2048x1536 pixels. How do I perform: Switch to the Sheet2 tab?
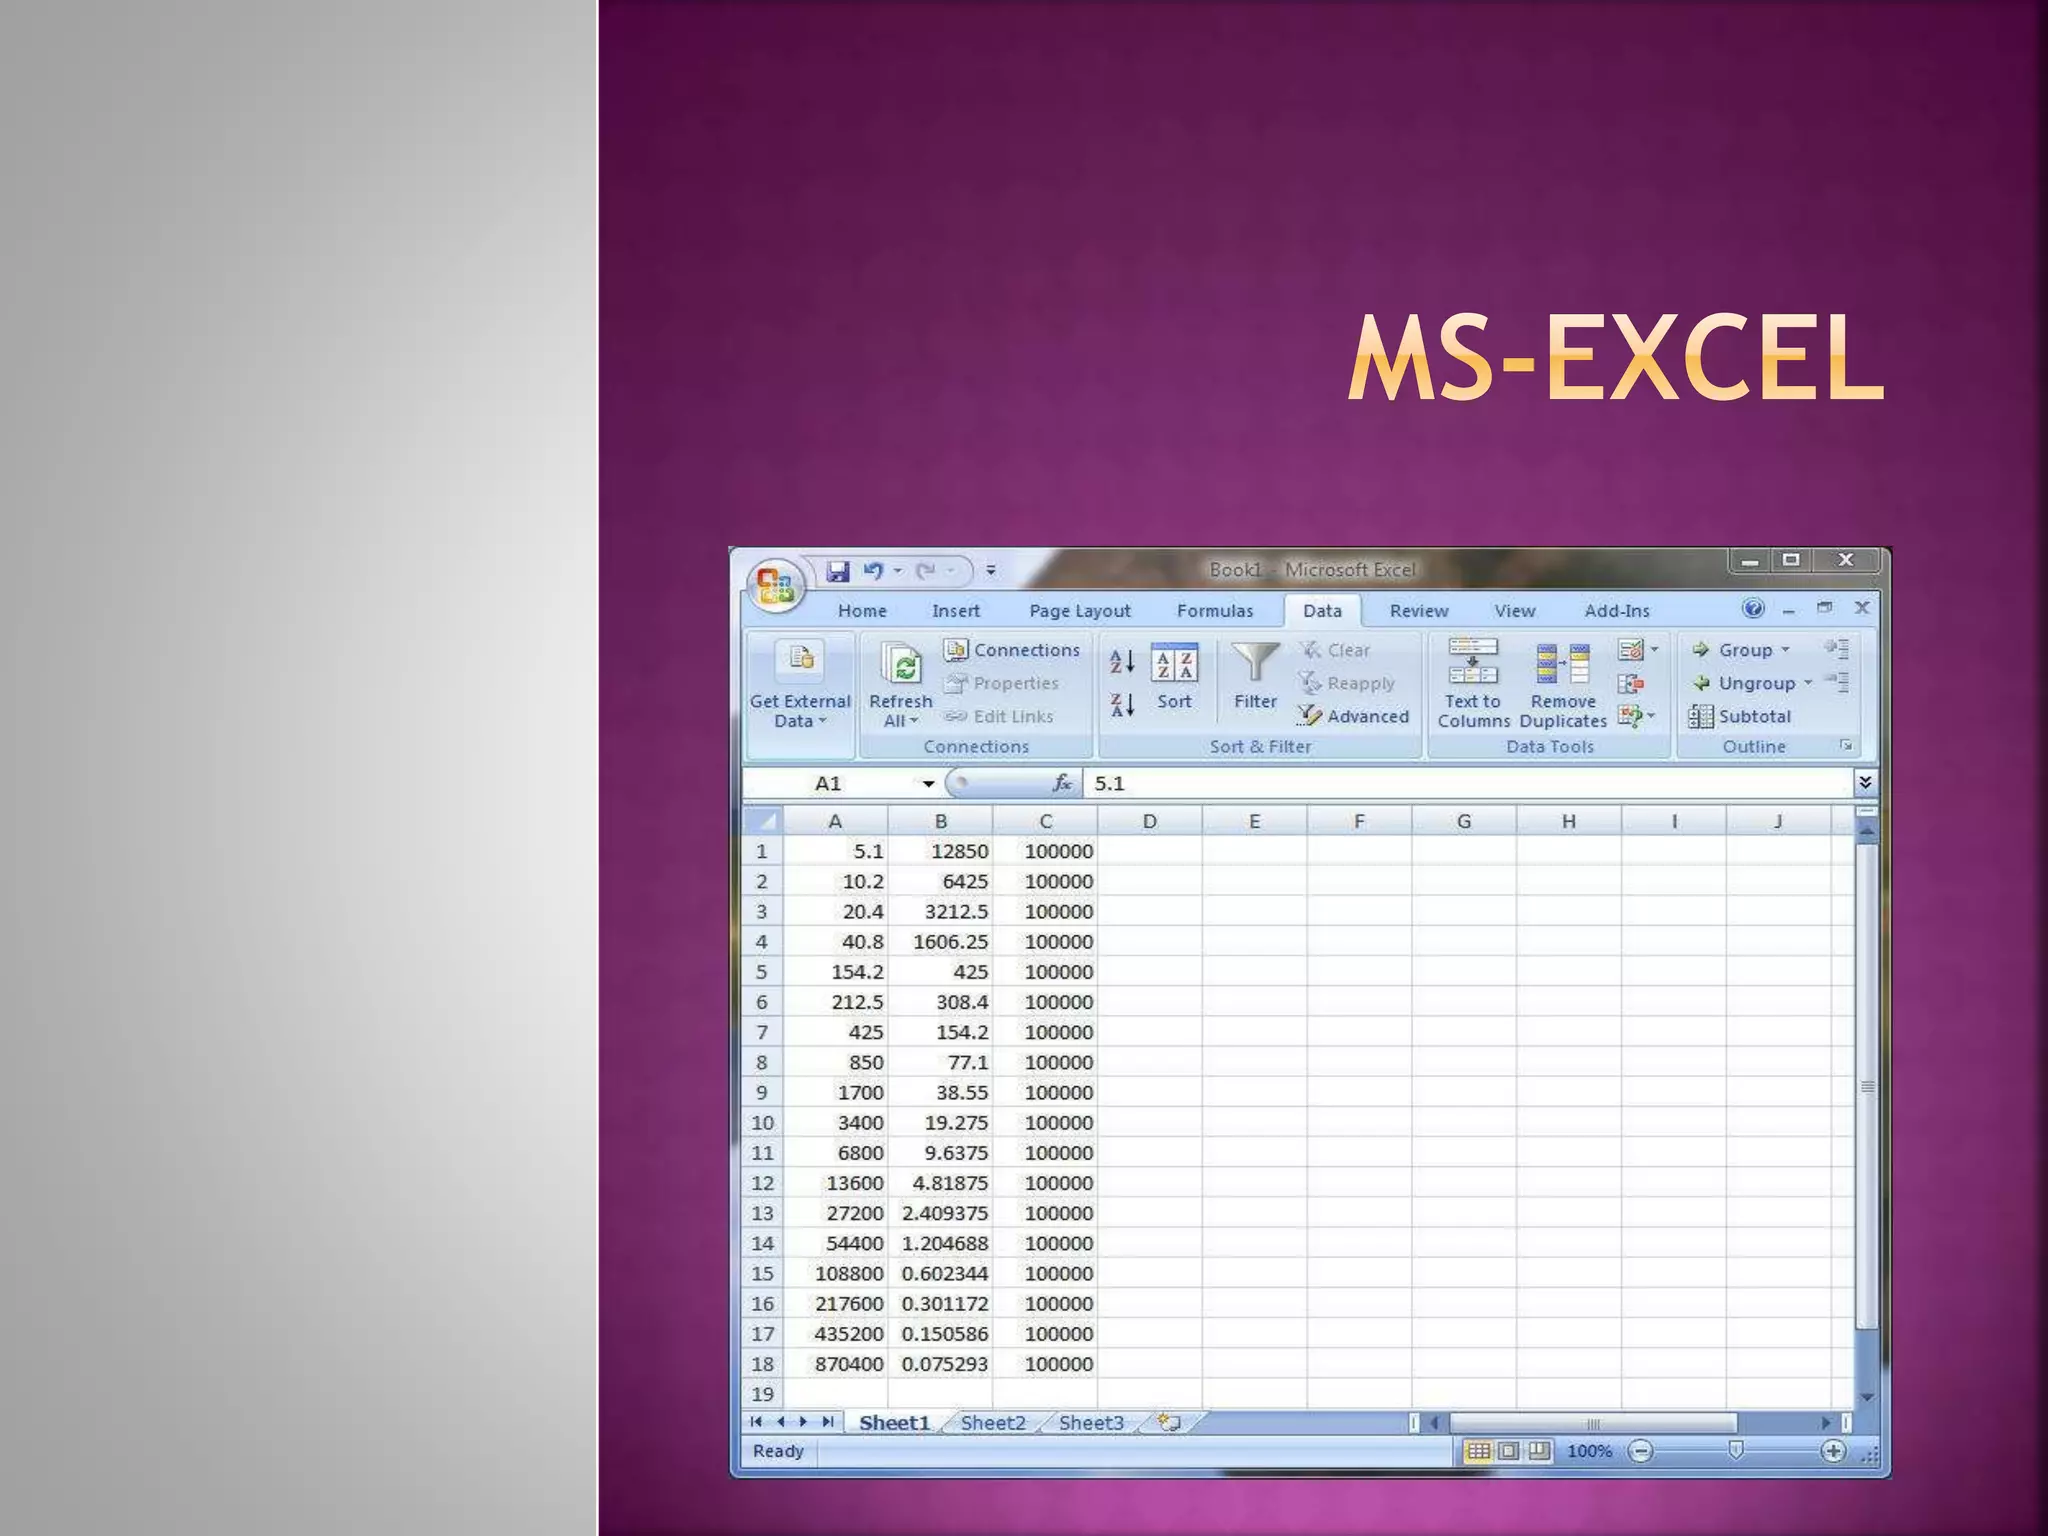(x=993, y=1422)
